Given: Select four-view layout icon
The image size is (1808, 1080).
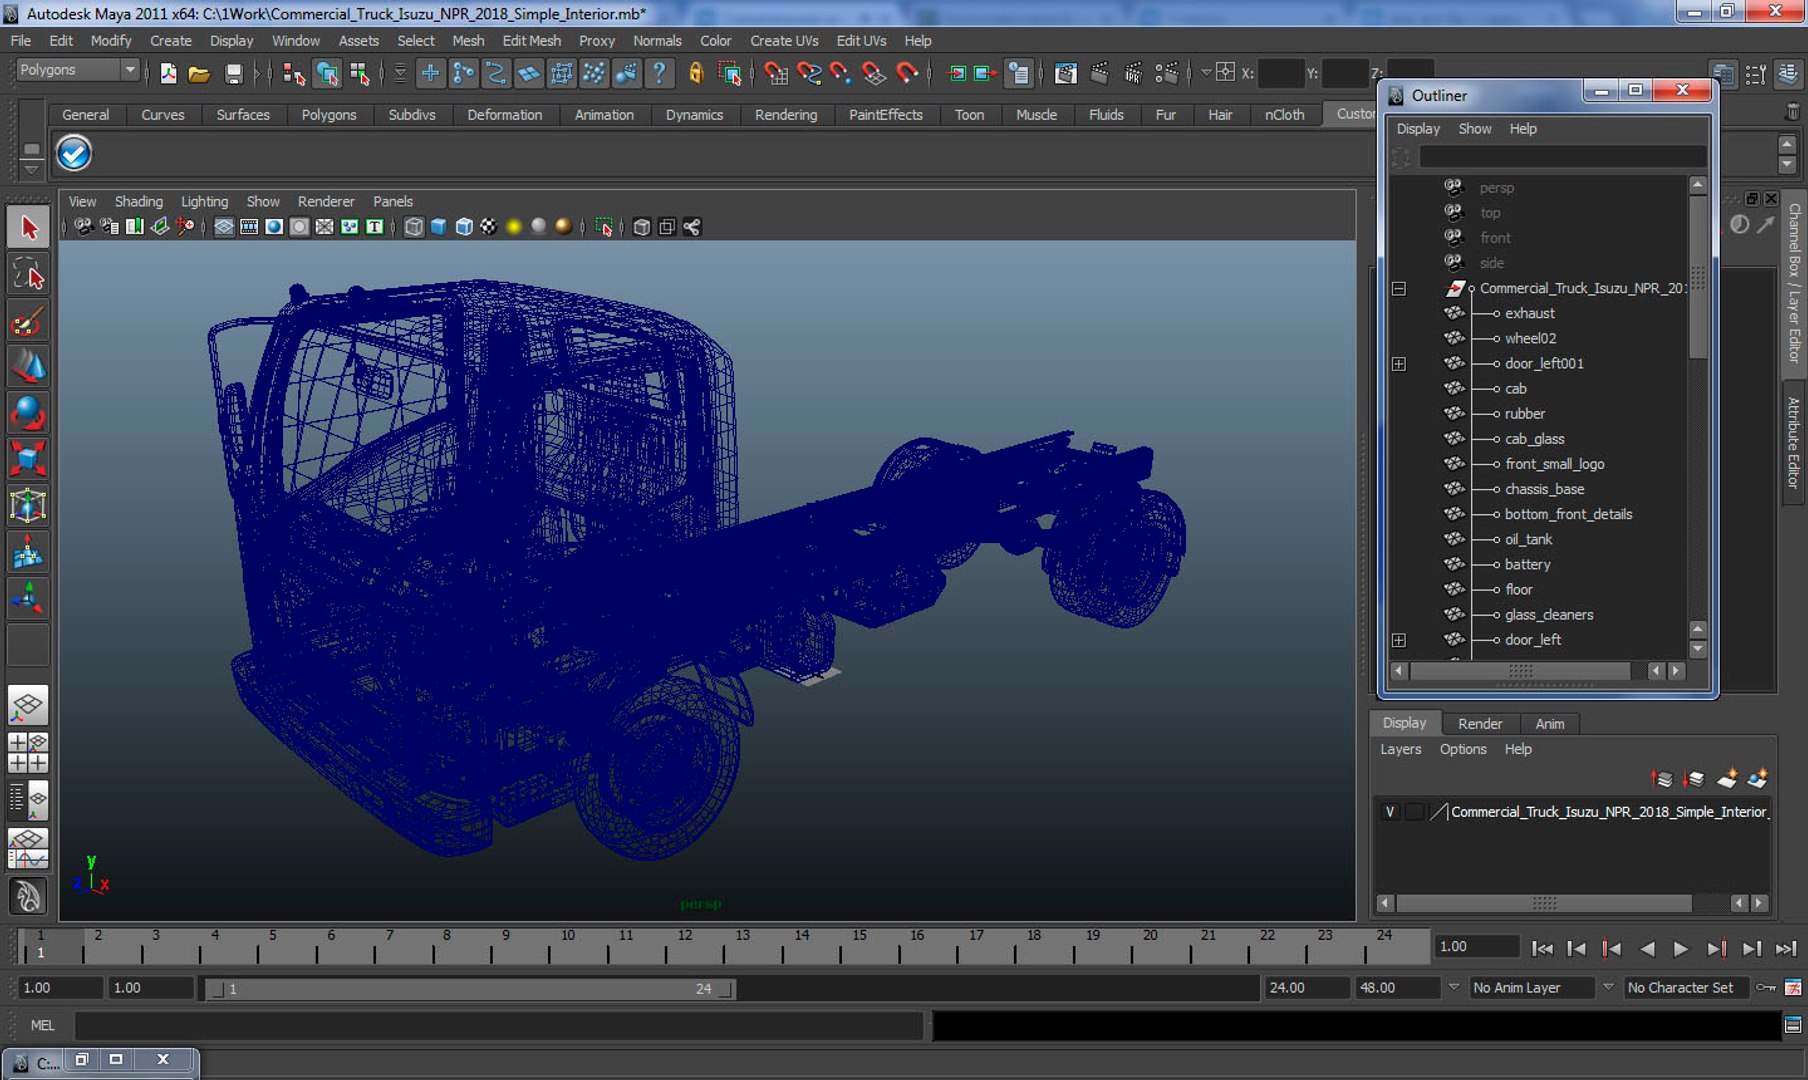Looking at the screenshot, I should coord(28,752).
